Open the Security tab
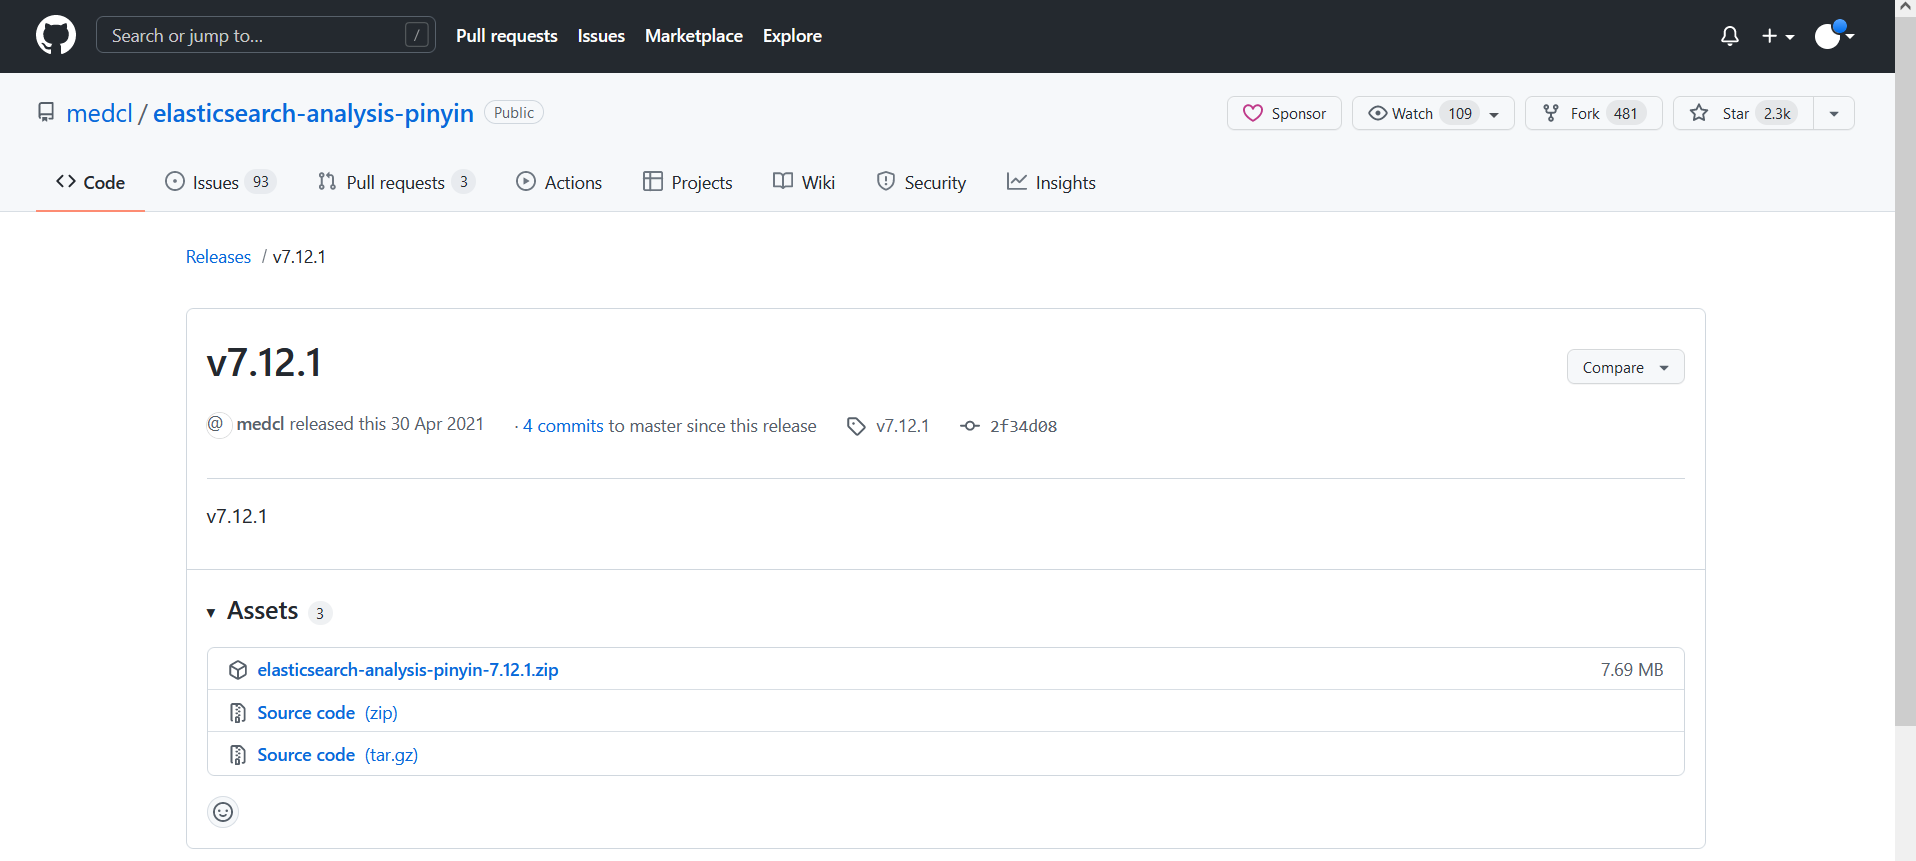Screen dimensions: 1916x861 pyautogui.click(x=921, y=182)
